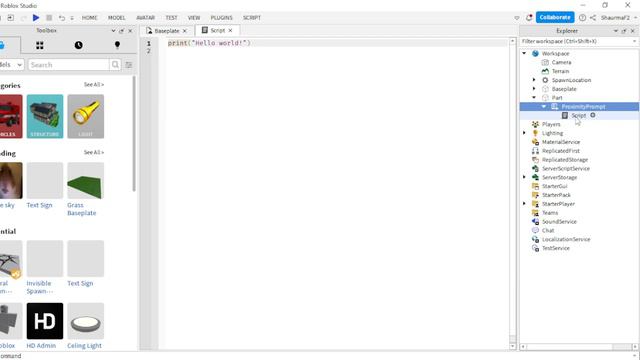The width and height of the screenshot is (640, 360).
Task: Expand the SpawnLocation node
Action: click(534, 80)
